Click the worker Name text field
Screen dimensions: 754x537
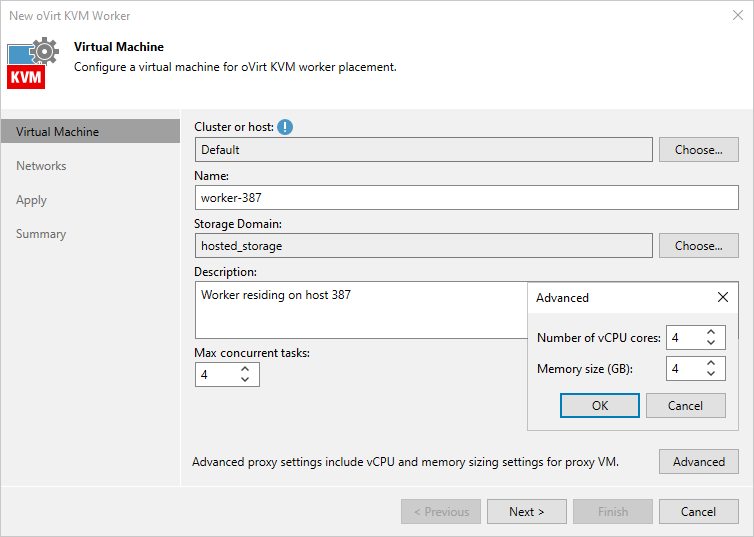[x=465, y=198]
